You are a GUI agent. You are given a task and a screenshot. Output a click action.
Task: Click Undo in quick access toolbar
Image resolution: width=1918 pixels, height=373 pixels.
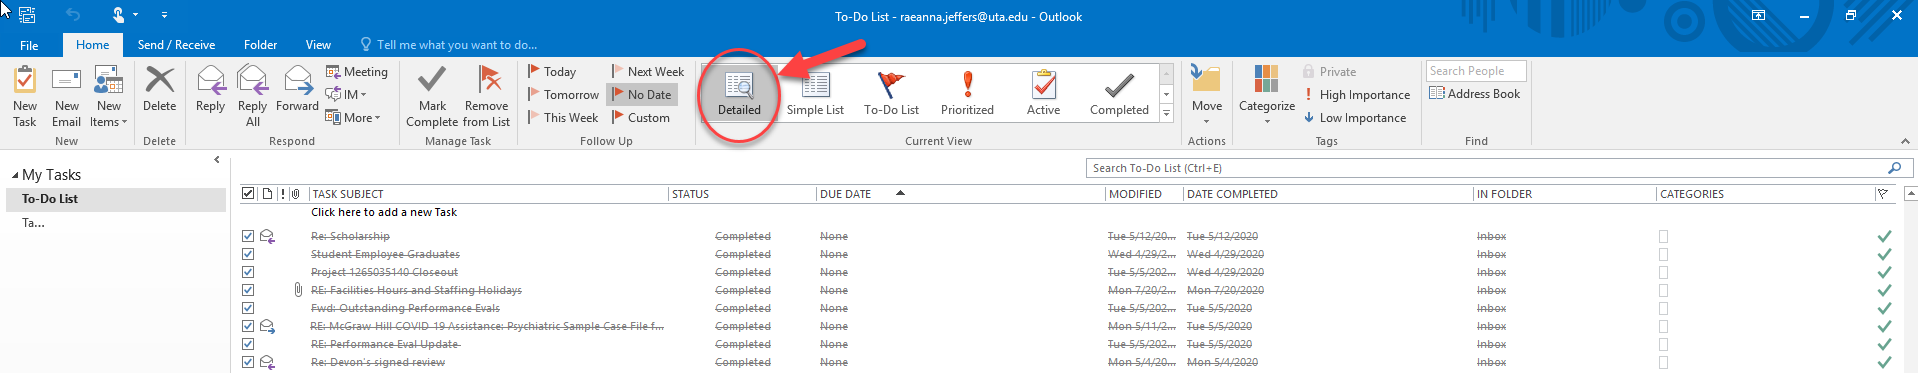pyautogui.click(x=73, y=15)
